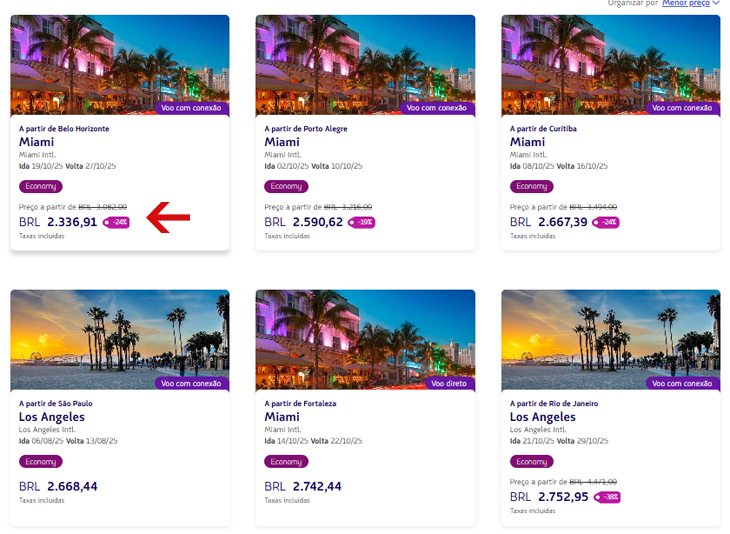Click Voo com conexão label on Curitiba card

(x=683, y=108)
